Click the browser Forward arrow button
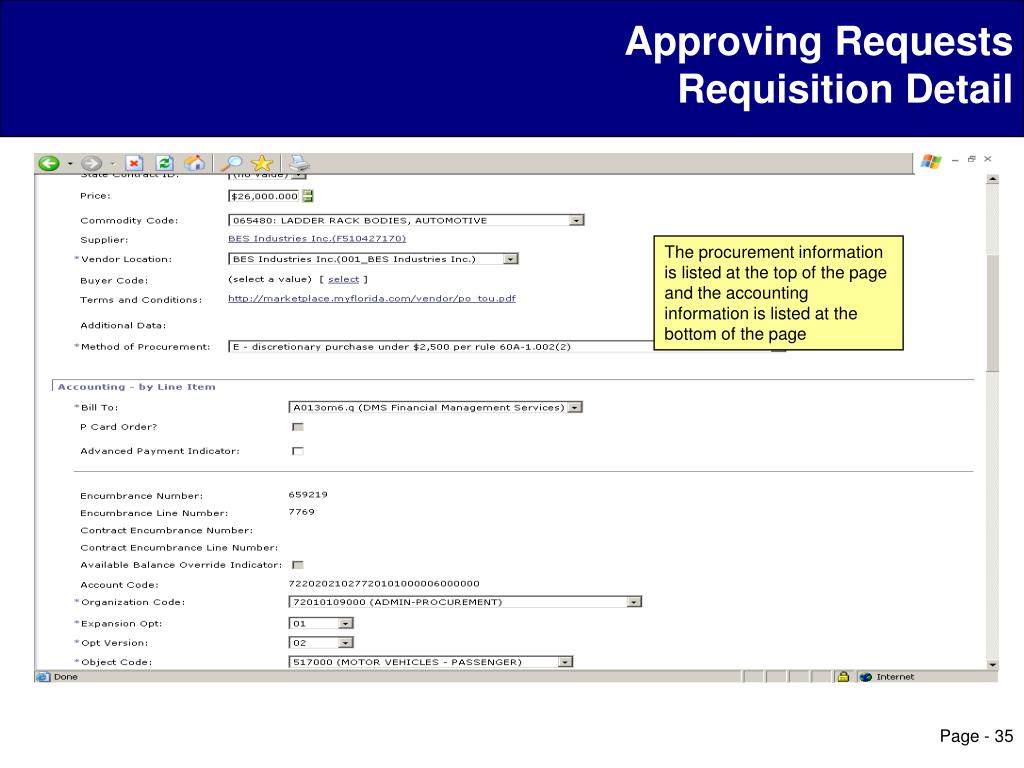1024x768 pixels. [91, 163]
